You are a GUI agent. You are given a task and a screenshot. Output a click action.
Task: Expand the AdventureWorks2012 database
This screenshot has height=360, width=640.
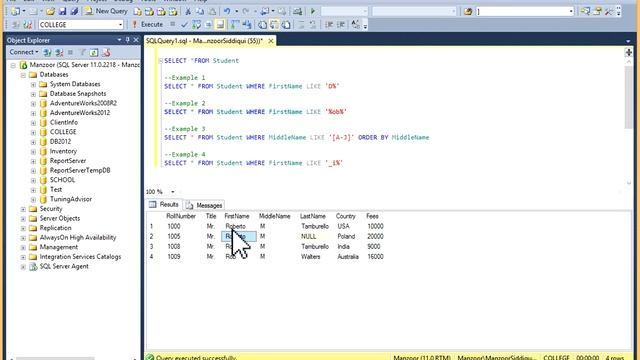(x=33, y=113)
